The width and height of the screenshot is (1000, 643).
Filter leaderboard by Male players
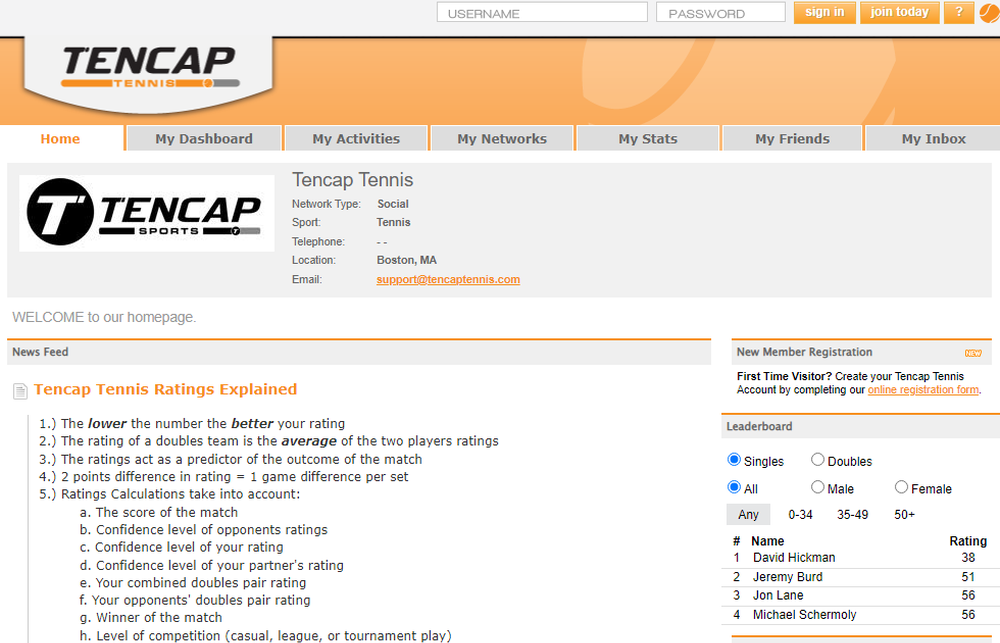(817, 487)
